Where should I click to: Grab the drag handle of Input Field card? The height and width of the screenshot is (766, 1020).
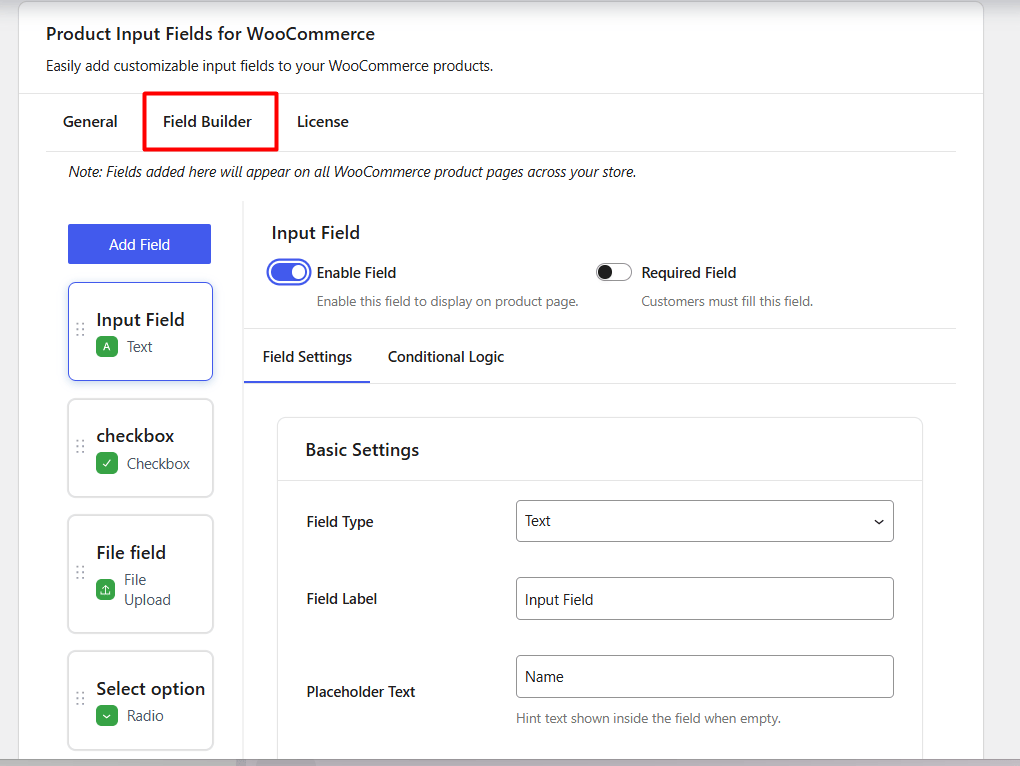point(80,330)
